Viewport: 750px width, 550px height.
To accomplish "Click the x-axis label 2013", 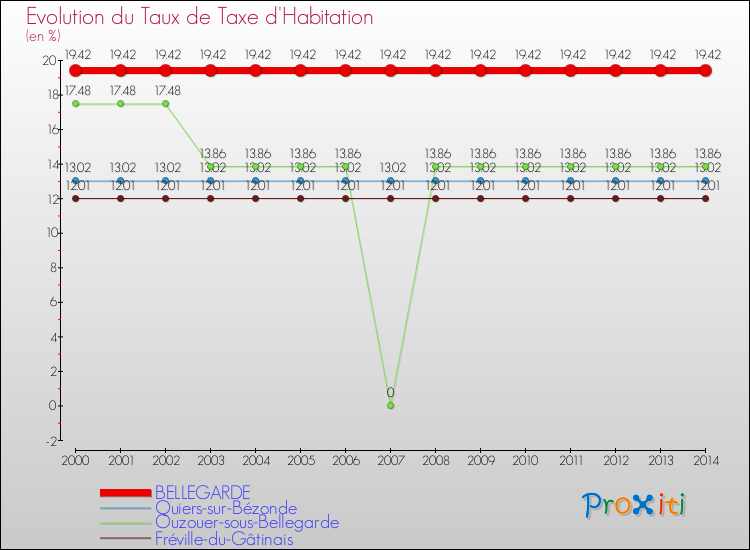I will point(661,461).
